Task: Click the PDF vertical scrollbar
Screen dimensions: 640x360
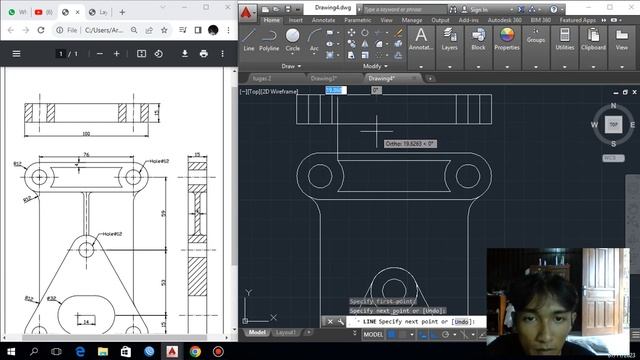Action: [234, 176]
